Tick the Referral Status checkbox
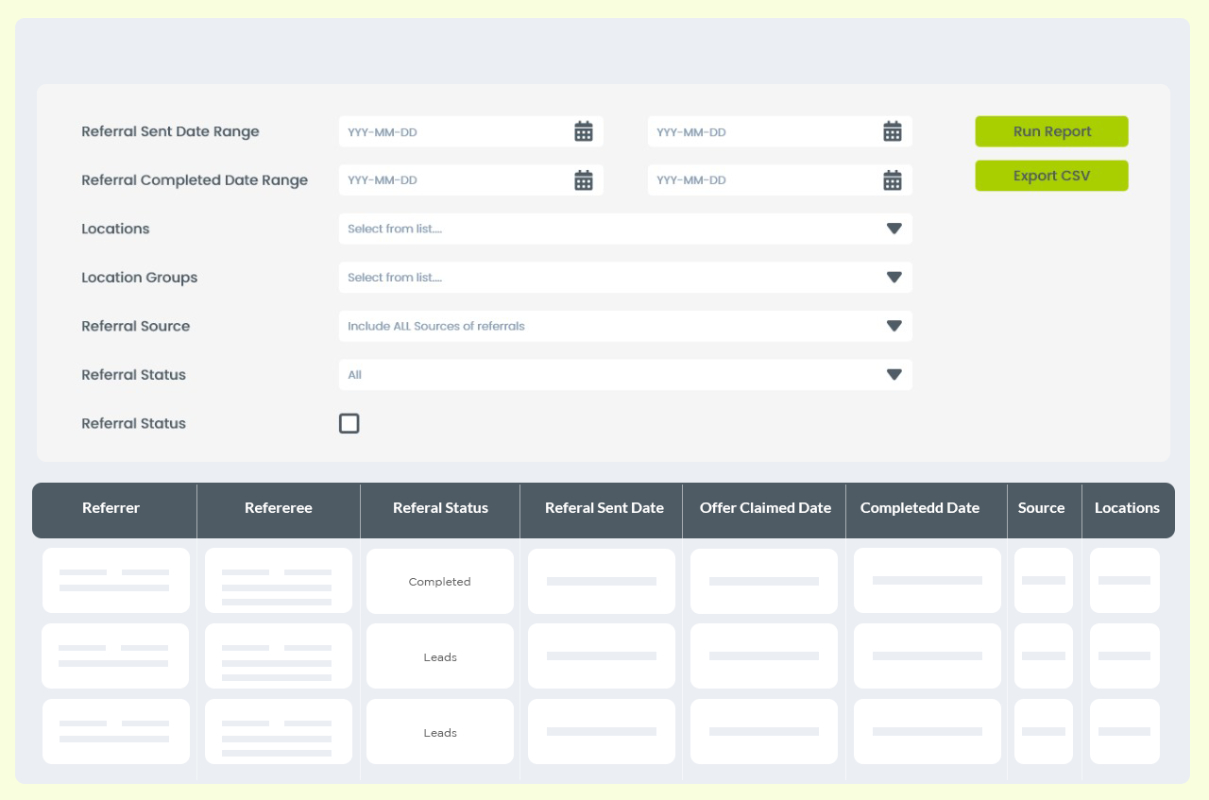 click(349, 423)
